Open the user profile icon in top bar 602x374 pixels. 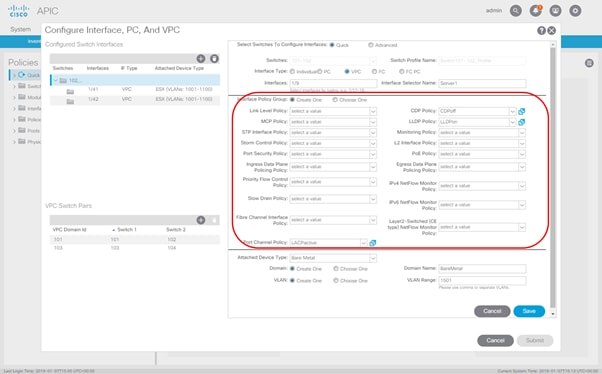click(555, 11)
